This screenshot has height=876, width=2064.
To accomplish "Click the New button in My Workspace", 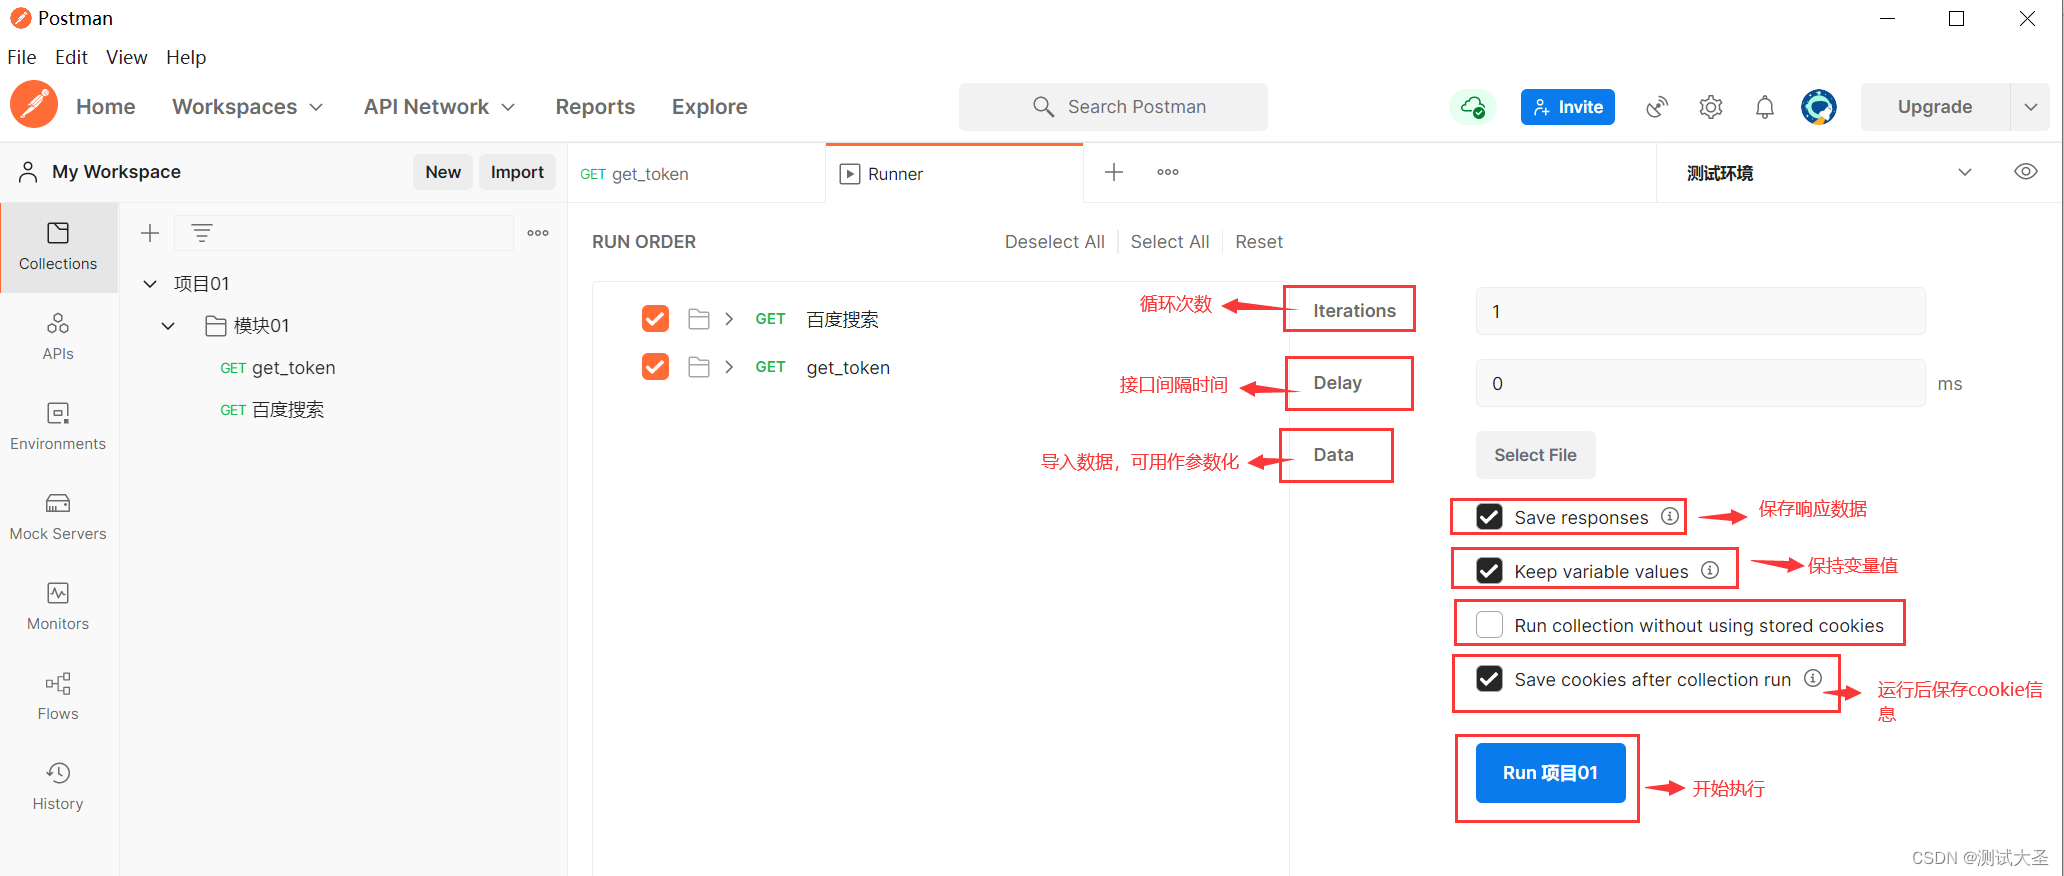I will click(443, 172).
